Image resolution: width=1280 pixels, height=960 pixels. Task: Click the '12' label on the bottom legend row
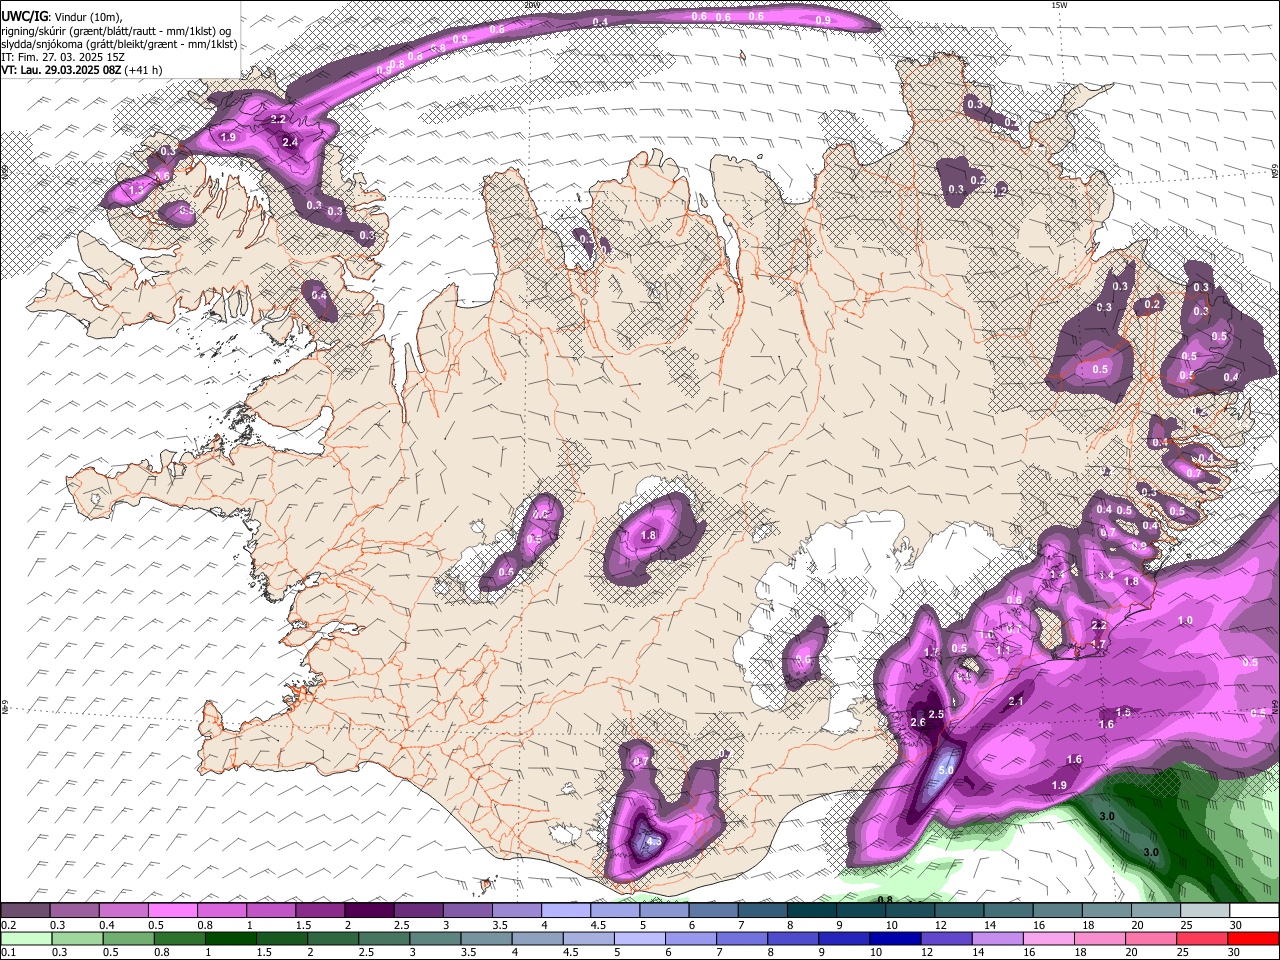tap(926, 952)
